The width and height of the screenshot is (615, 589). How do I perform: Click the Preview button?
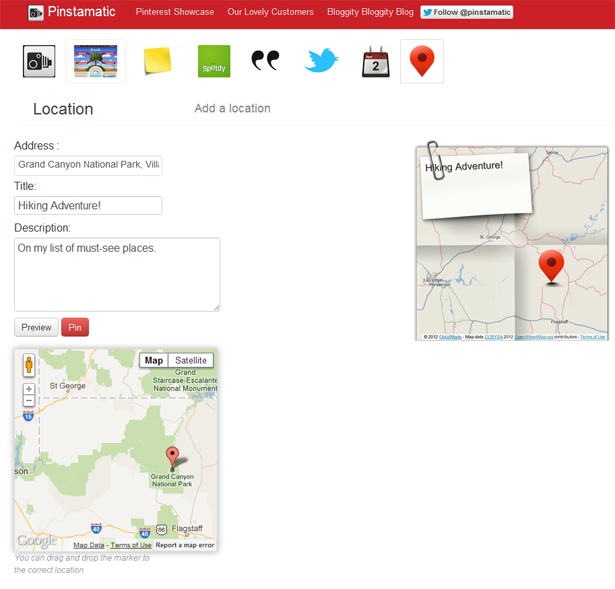coord(36,327)
